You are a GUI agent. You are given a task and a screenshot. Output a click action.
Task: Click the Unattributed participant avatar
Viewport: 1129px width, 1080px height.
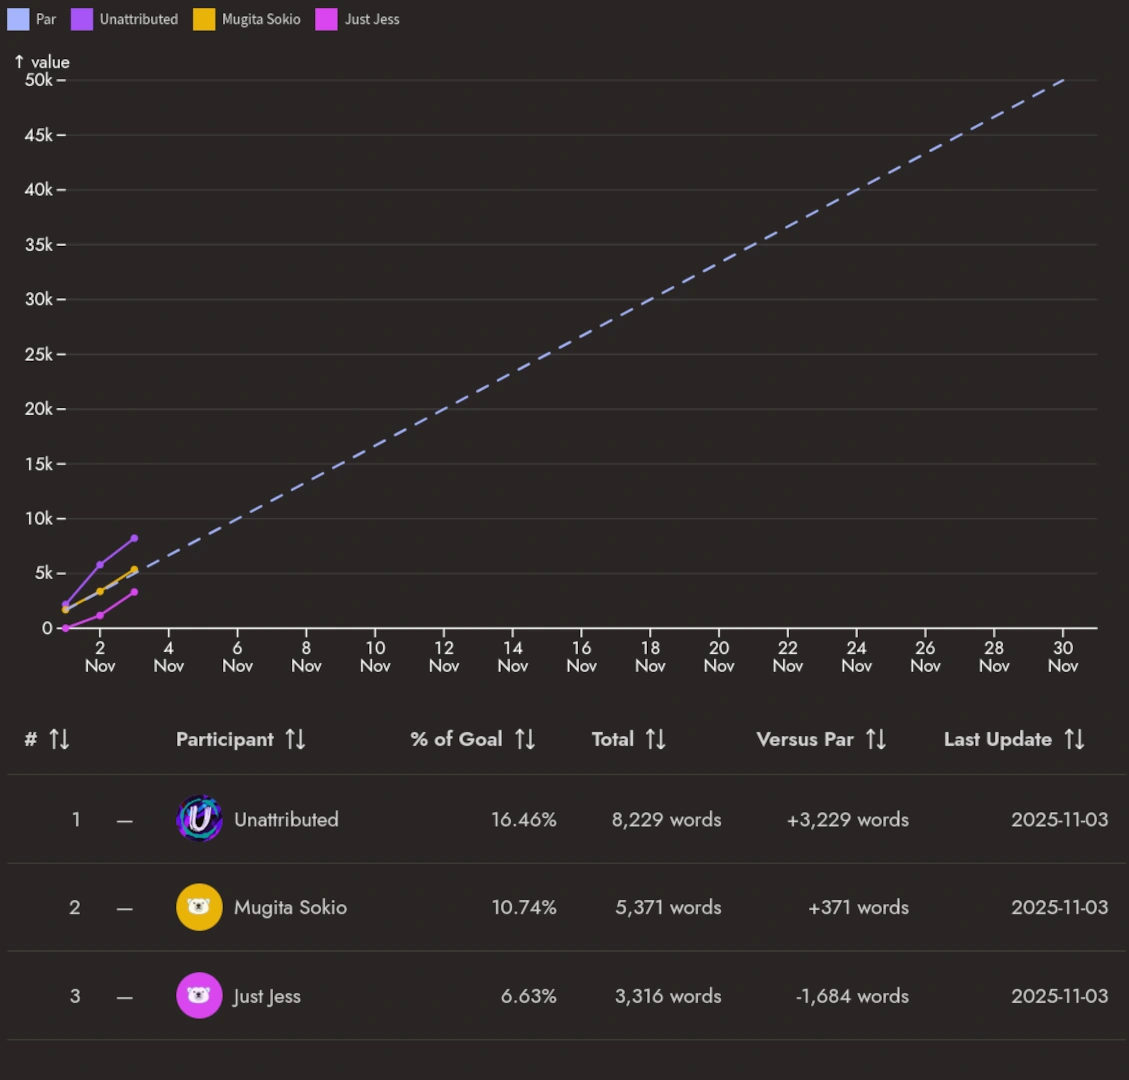click(x=198, y=819)
